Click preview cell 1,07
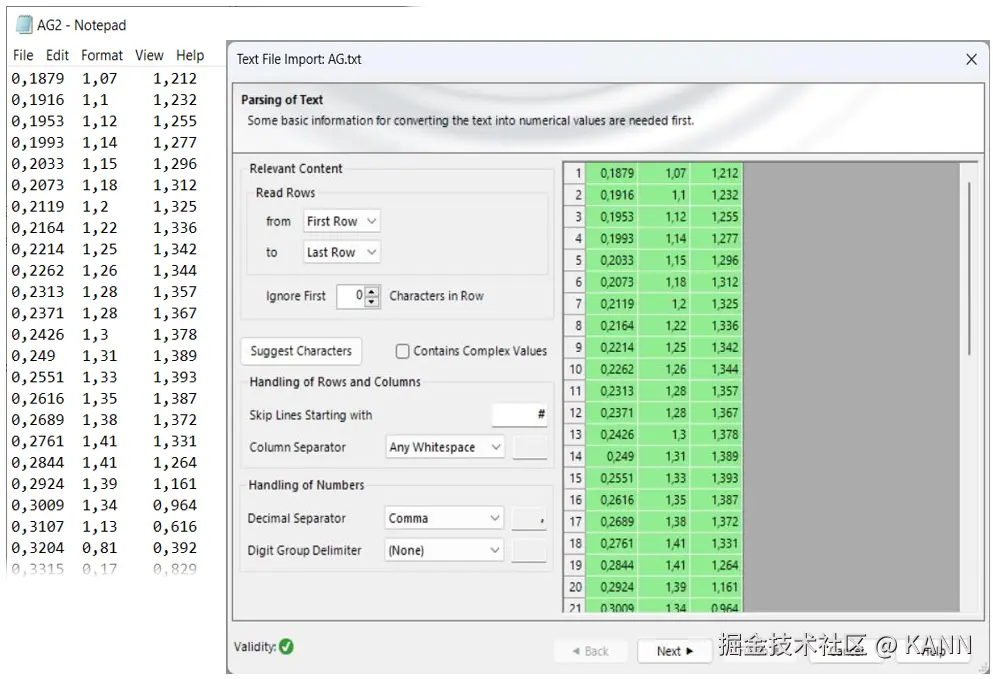Screen dimensions: 993x679 [664, 174]
